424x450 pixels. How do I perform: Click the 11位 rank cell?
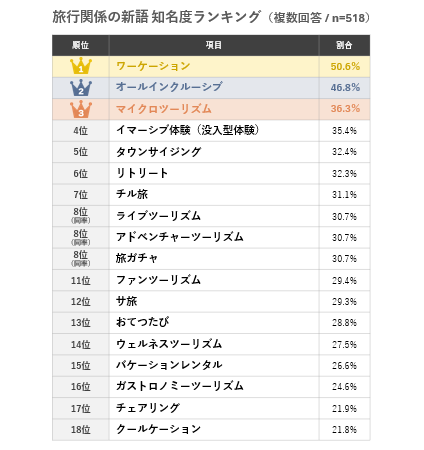pyautogui.click(x=81, y=280)
